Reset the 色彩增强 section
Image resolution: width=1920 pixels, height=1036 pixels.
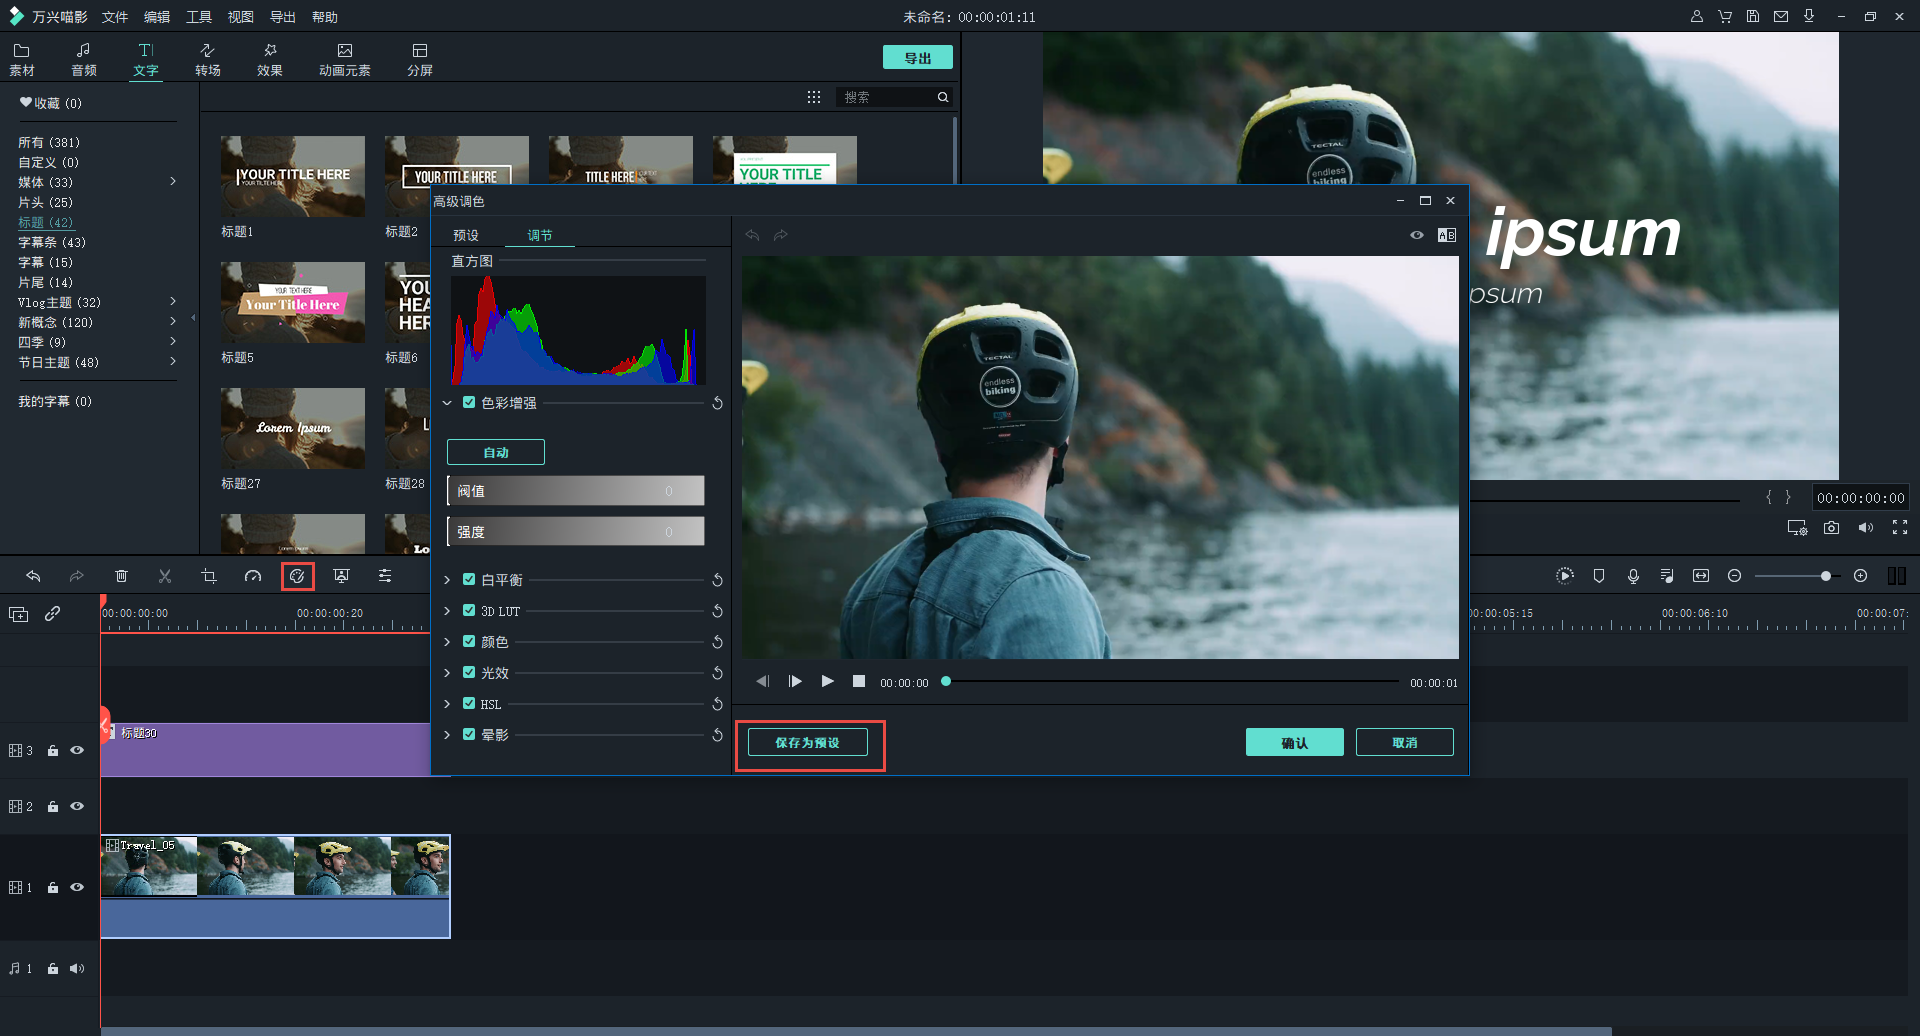click(x=717, y=403)
